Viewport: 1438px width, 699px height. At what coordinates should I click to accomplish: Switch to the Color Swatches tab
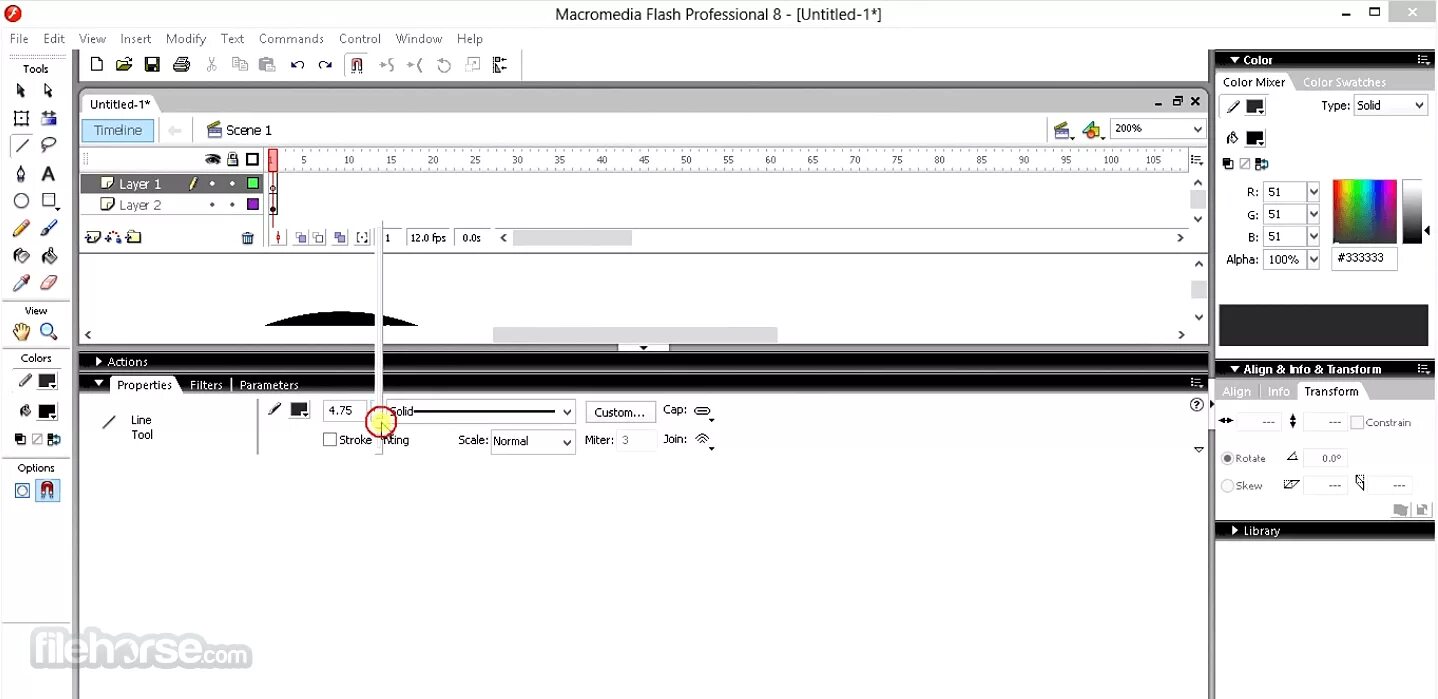pyautogui.click(x=1344, y=83)
